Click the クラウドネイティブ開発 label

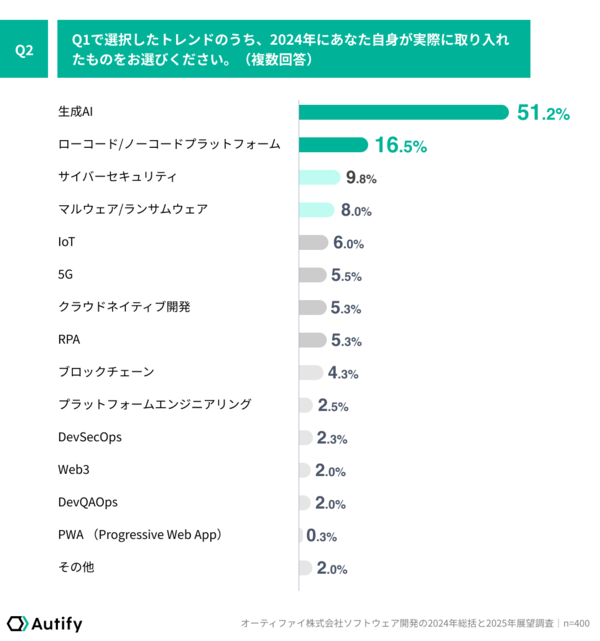click(124, 307)
